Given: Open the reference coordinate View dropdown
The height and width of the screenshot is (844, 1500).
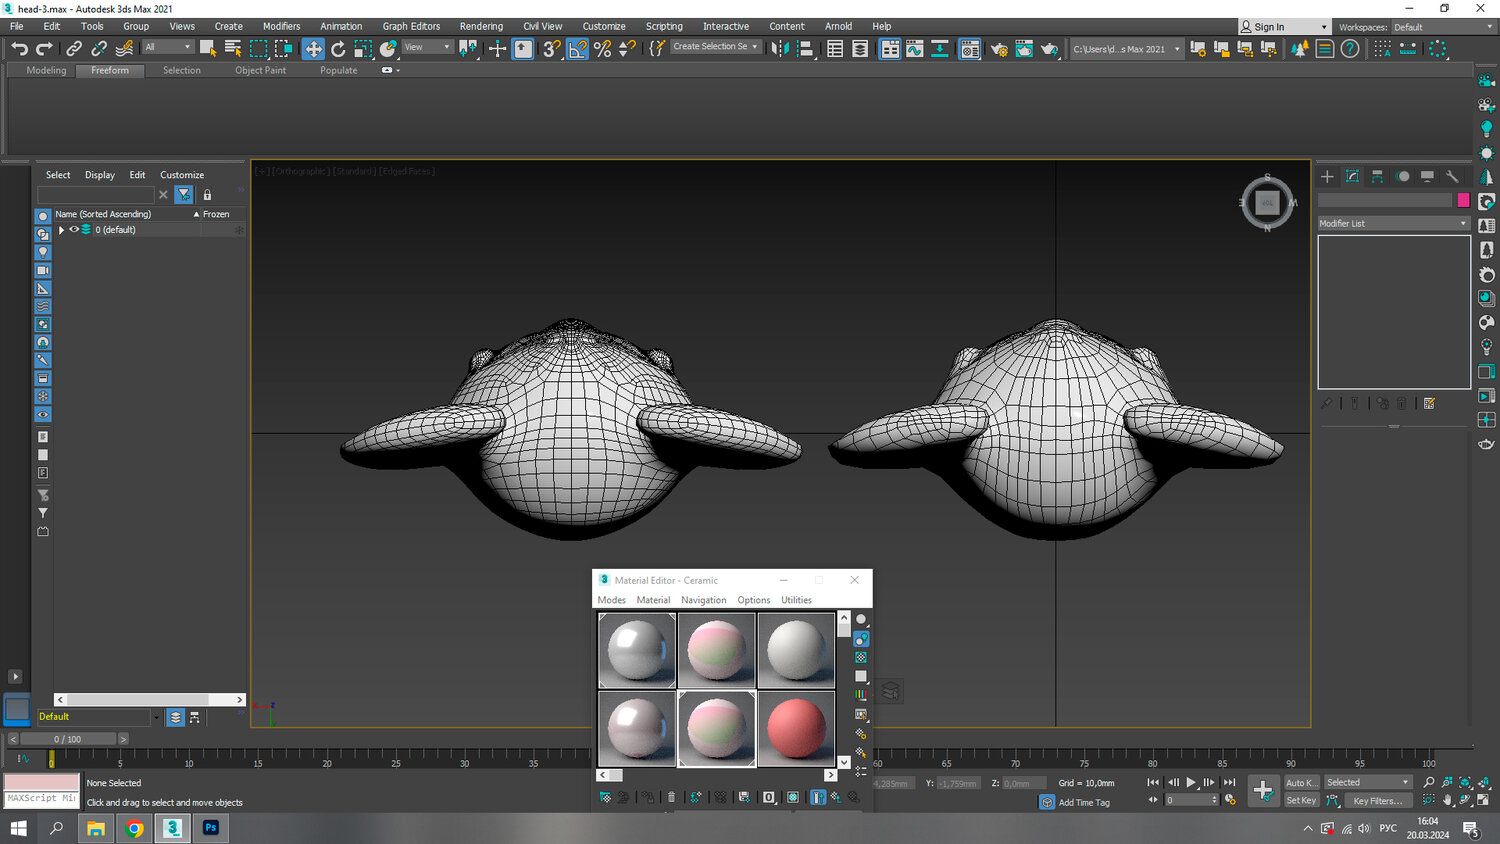Looking at the screenshot, I should tap(427, 47).
